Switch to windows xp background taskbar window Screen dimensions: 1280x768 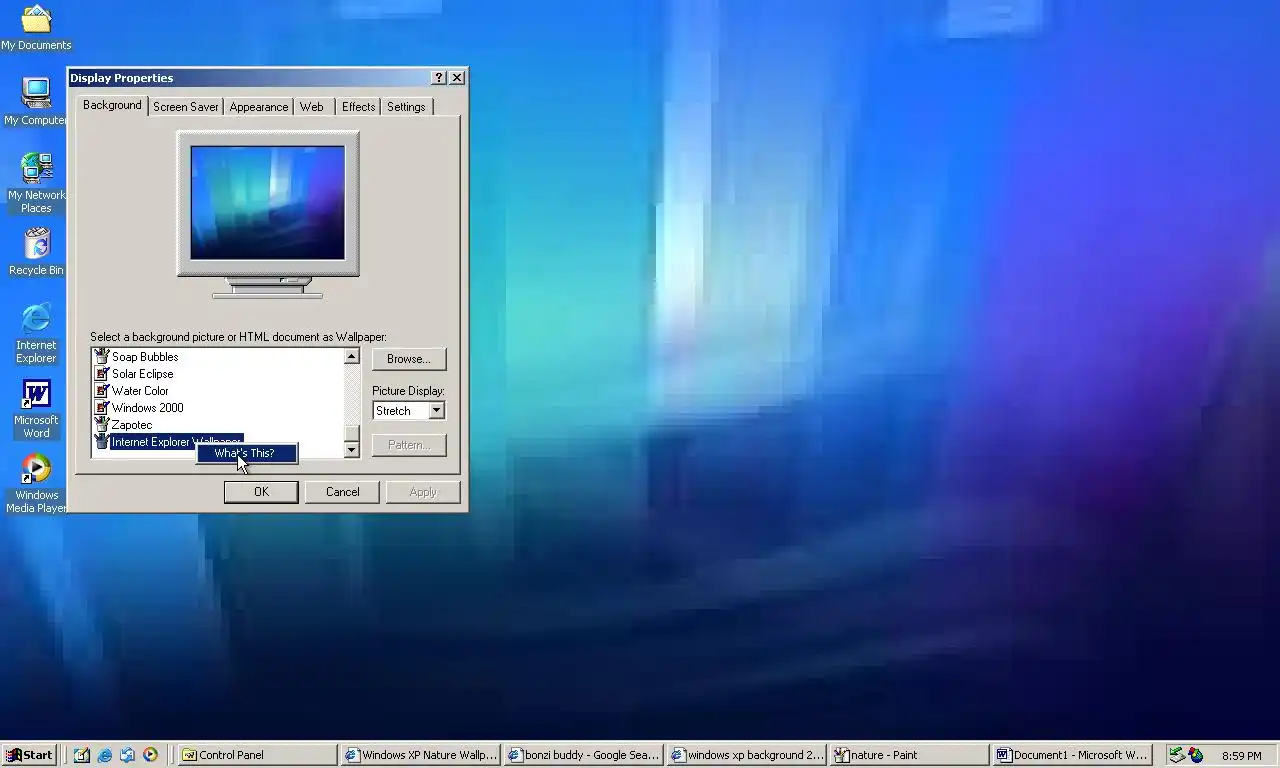[747, 755]
